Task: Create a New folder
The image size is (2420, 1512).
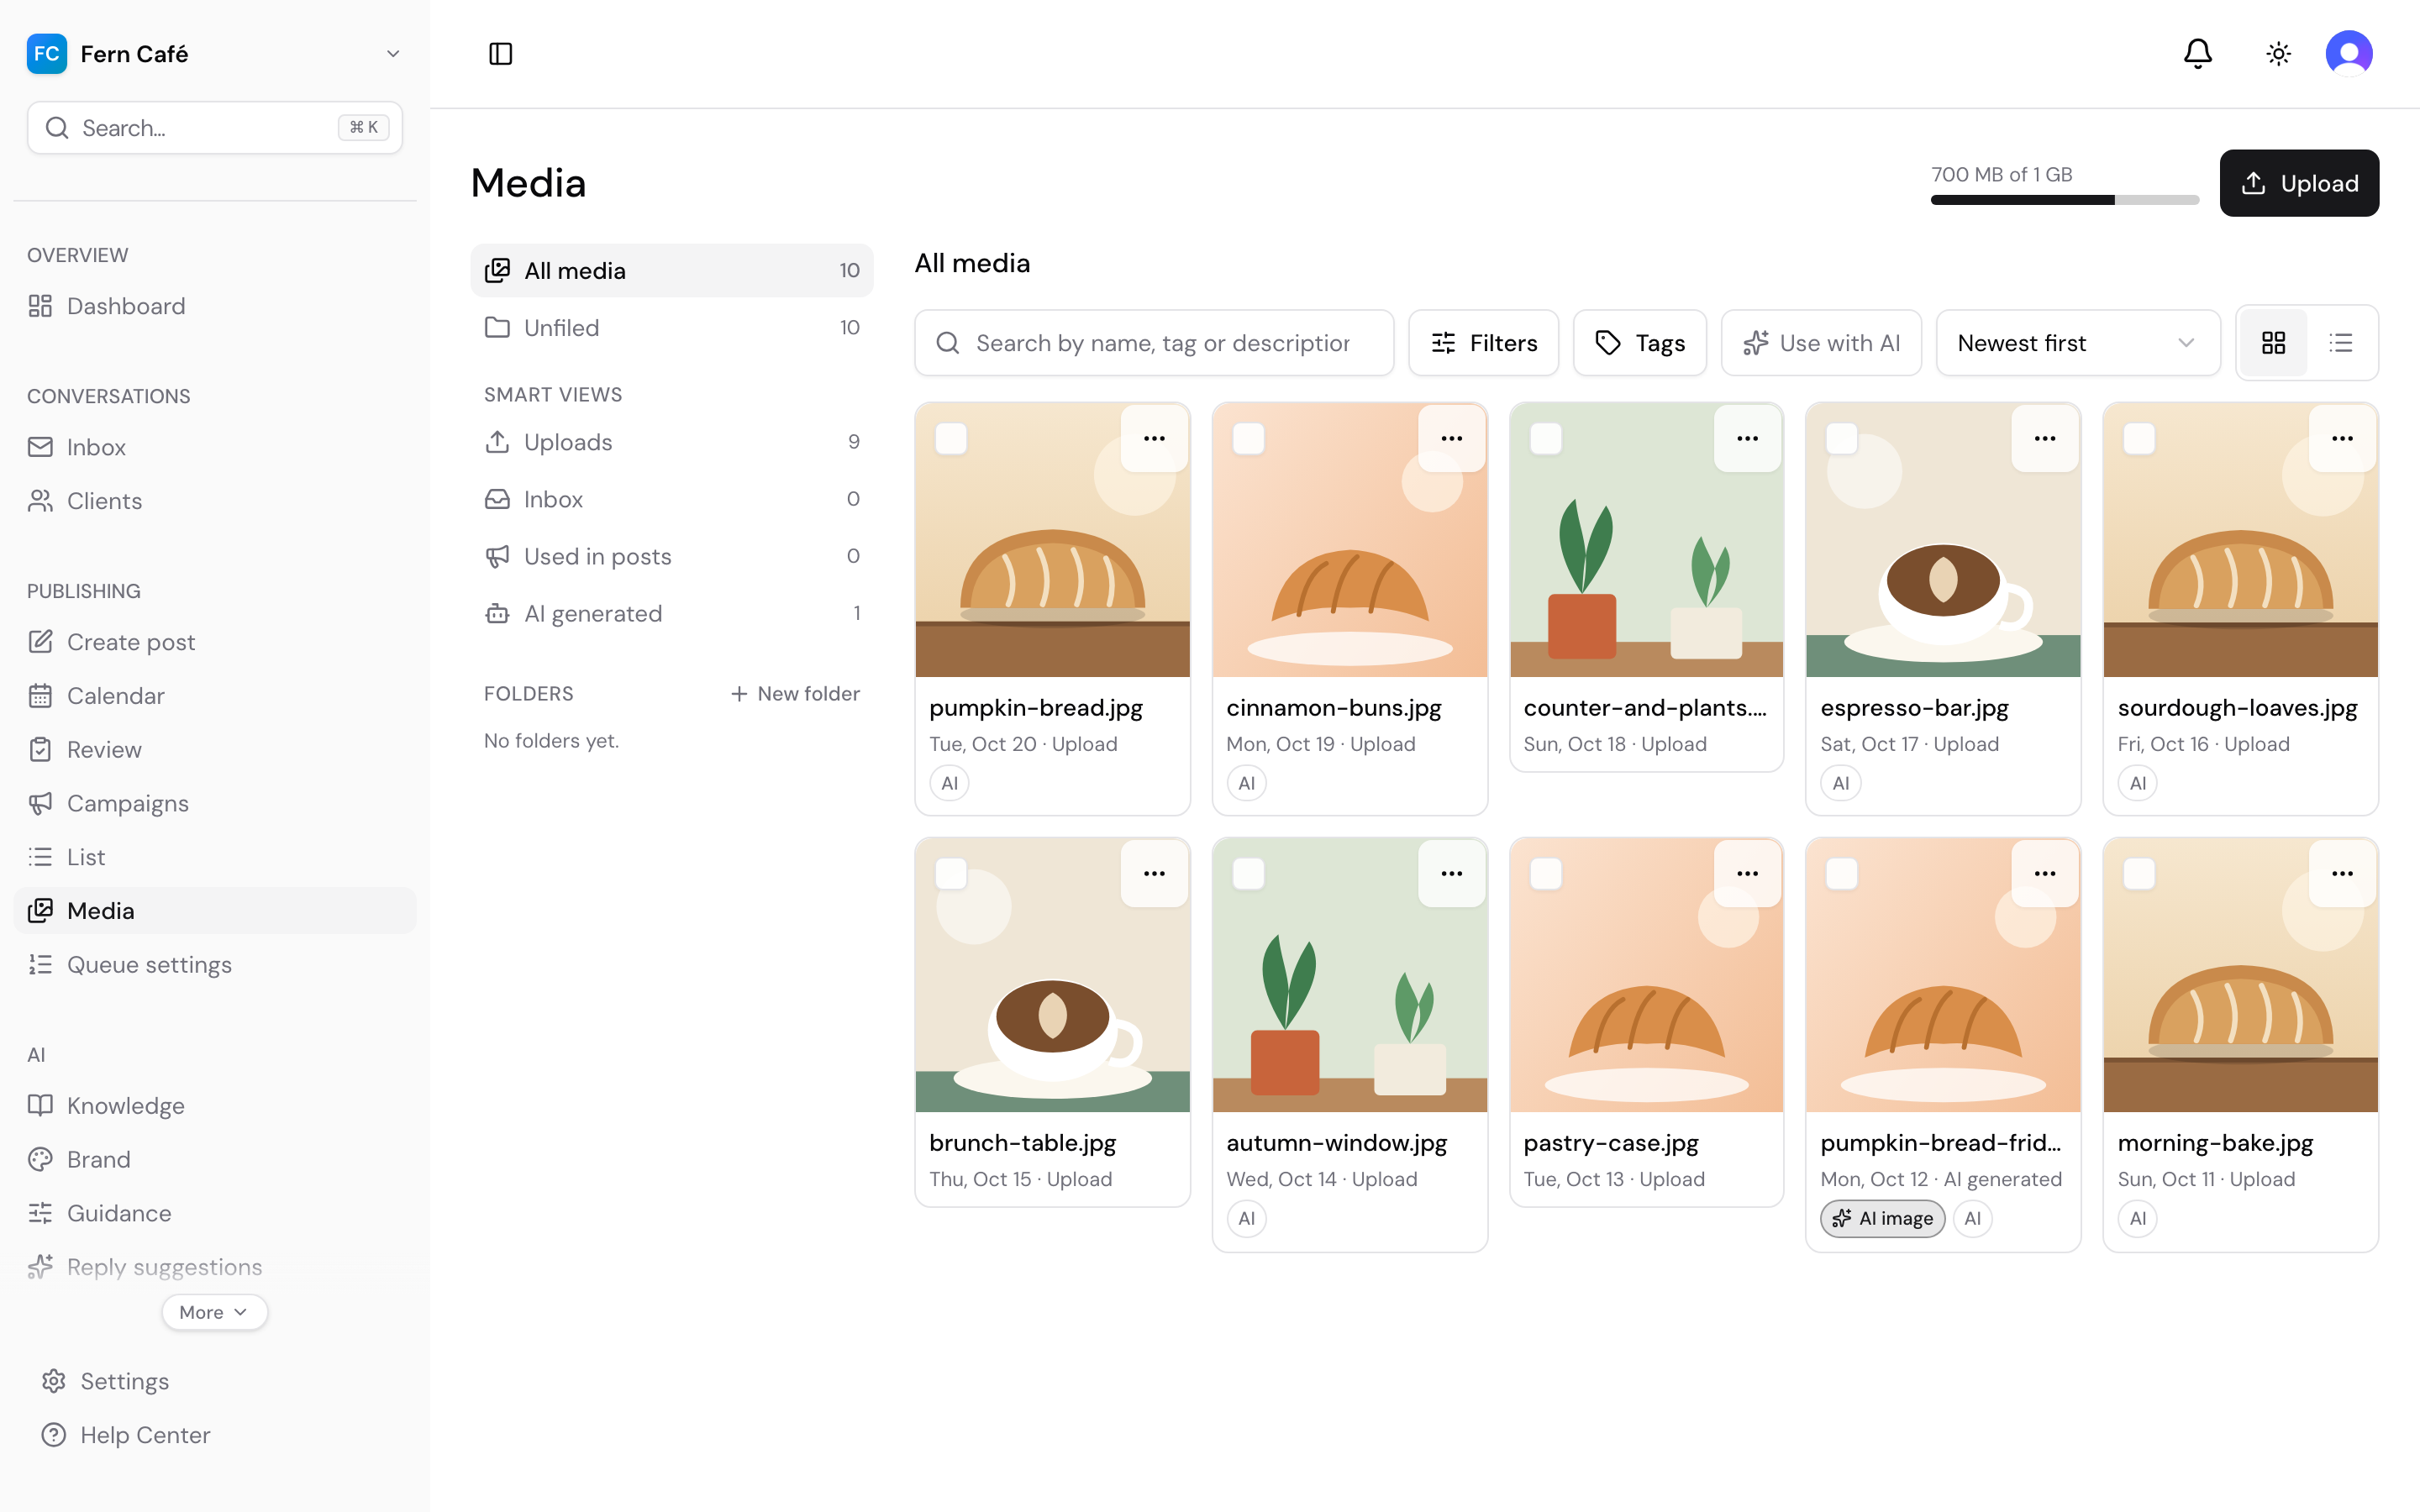Action: tap(795, 694)
